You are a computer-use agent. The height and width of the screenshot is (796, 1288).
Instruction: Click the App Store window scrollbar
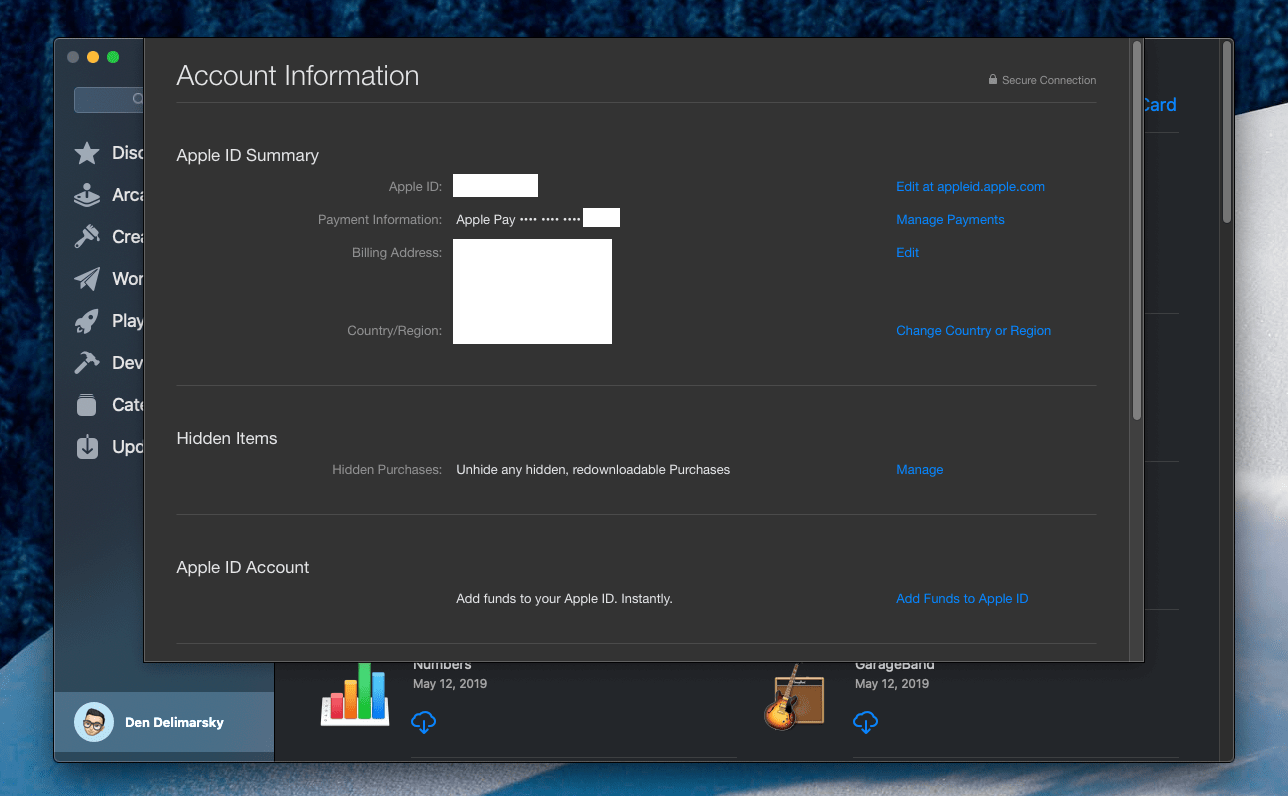pyautogui.click(x=1227, y=130)
